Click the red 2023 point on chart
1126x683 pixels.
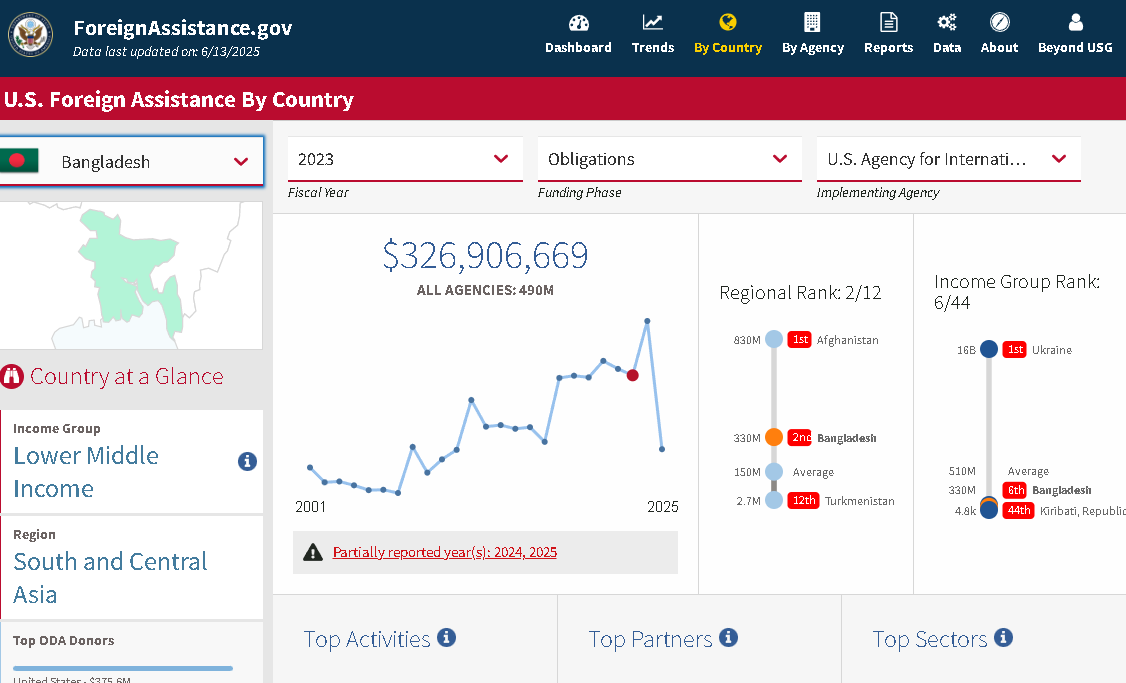[633, 375]
